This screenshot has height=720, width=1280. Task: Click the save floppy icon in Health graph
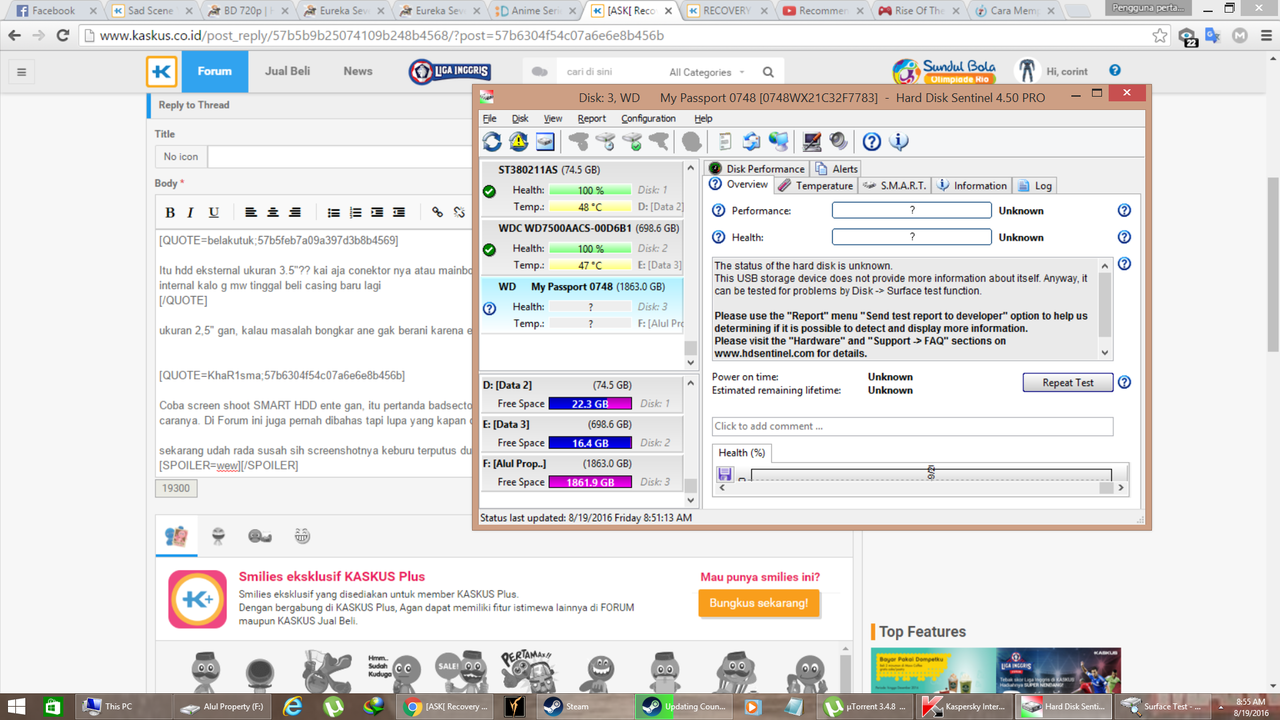pos(725,474)
